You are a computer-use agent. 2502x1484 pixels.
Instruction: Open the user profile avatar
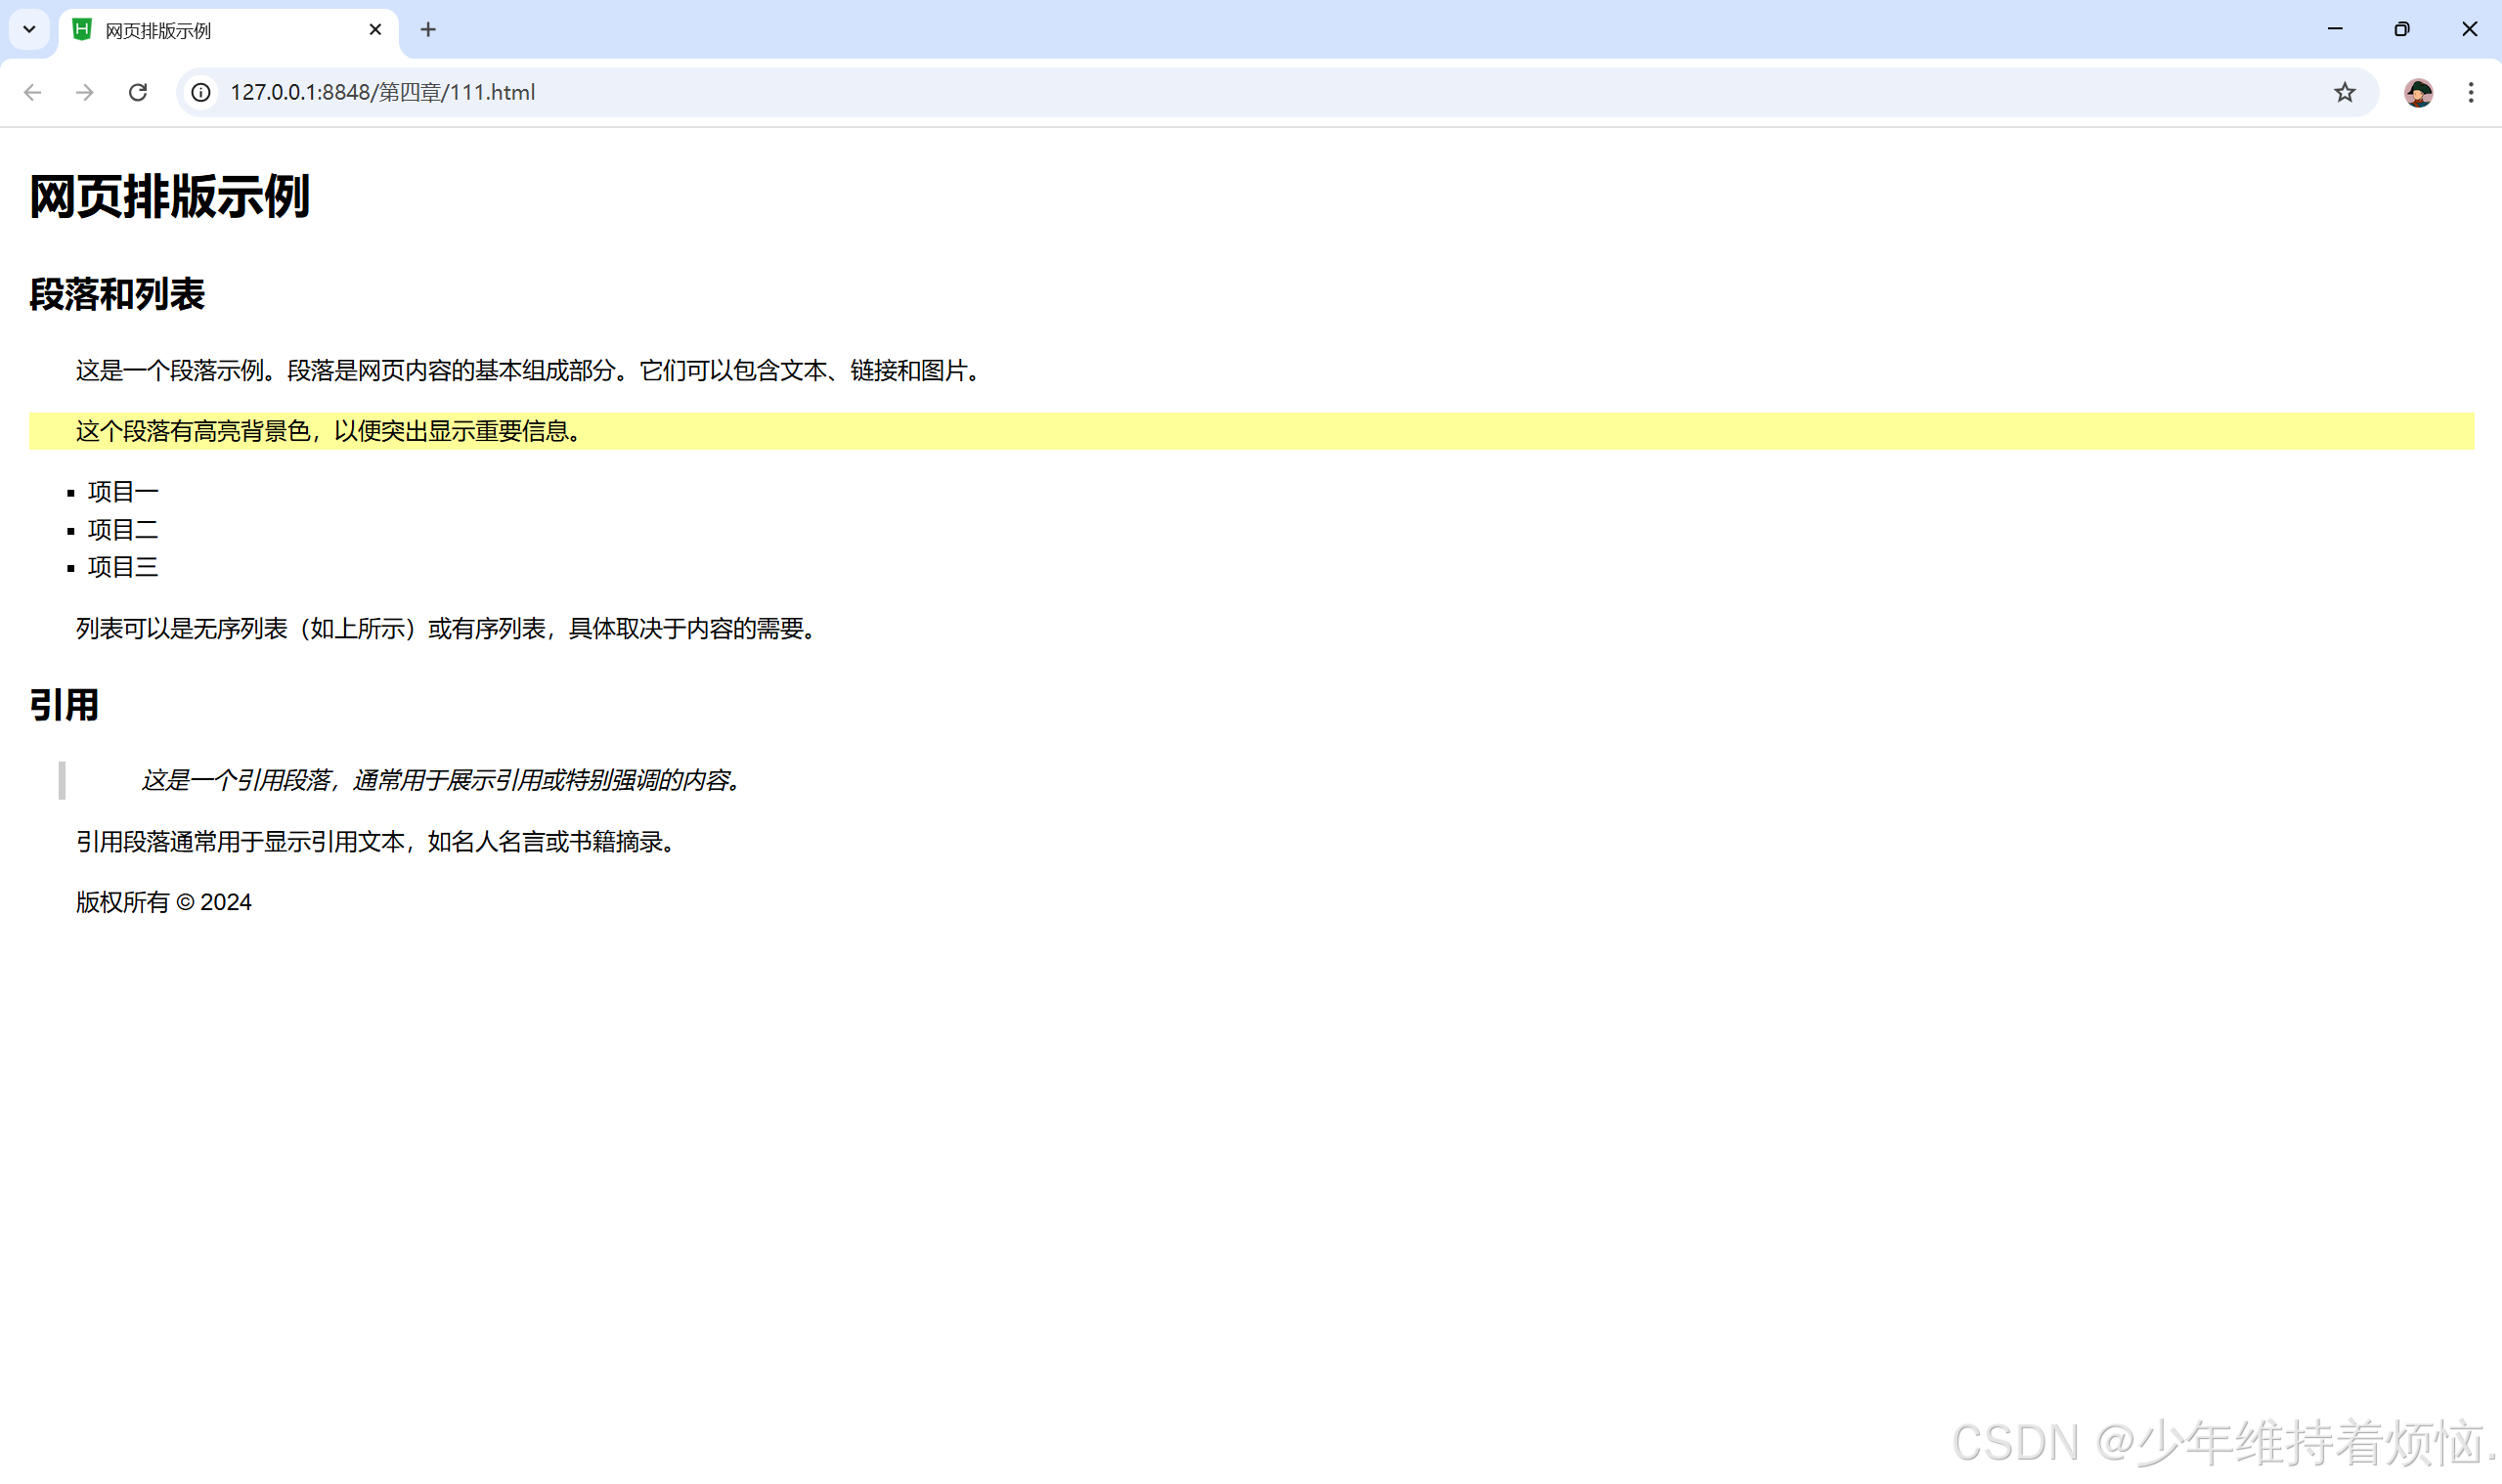pyautogui.click(x=2418, y=92)
